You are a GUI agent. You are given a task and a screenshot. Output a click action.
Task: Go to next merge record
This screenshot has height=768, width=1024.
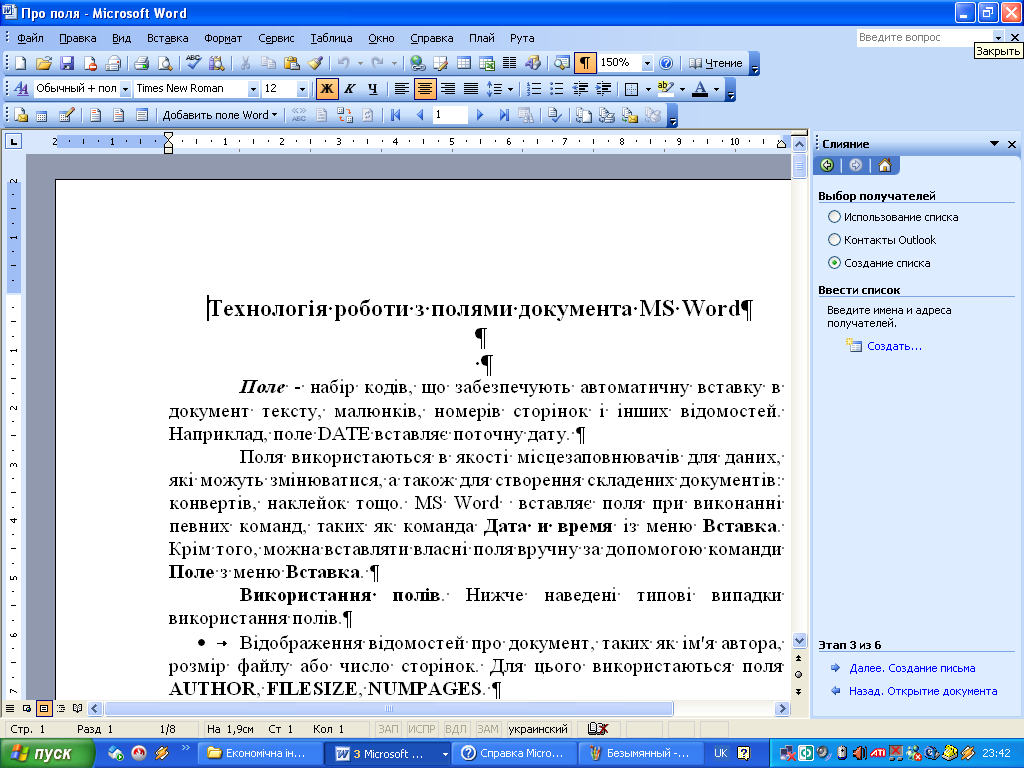[480, 116]
